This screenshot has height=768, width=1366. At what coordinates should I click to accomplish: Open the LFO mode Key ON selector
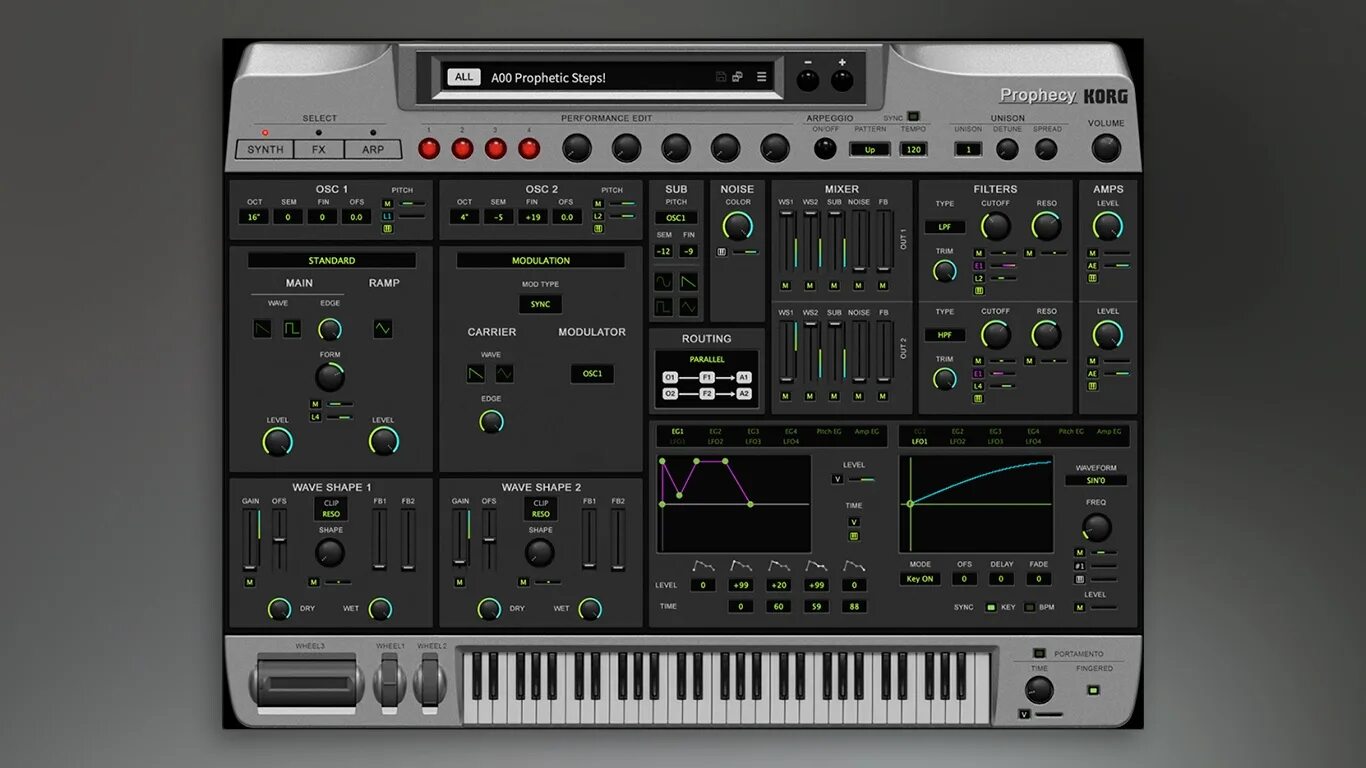coord(920,579)
